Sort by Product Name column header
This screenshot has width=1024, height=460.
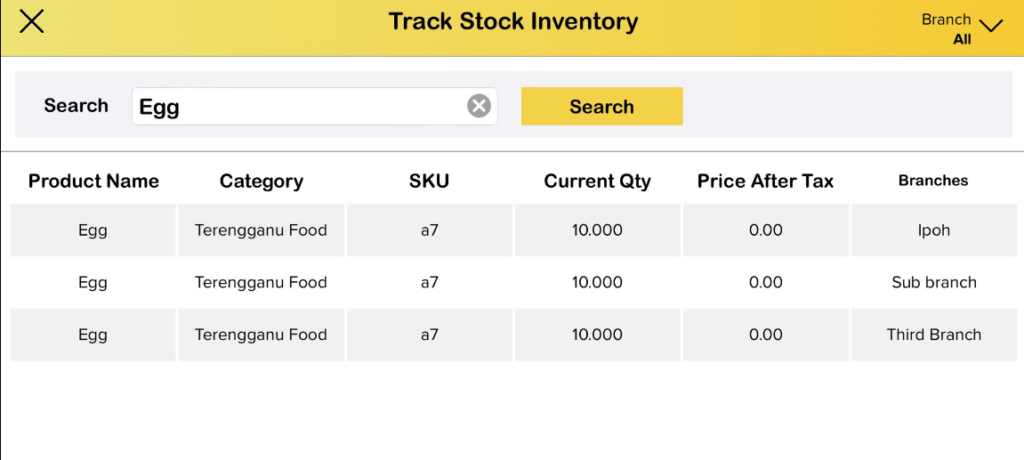click(x=93, y=181)
